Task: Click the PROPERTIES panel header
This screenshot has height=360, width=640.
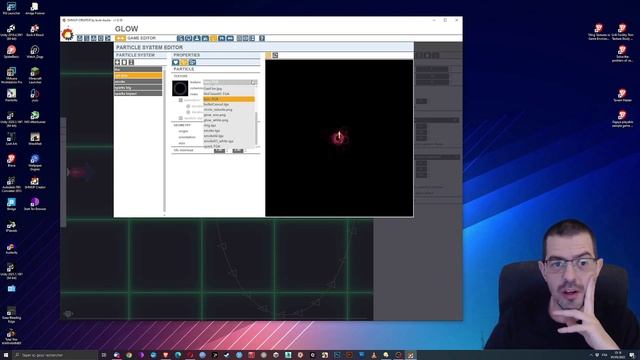Action: coord(216,55)
